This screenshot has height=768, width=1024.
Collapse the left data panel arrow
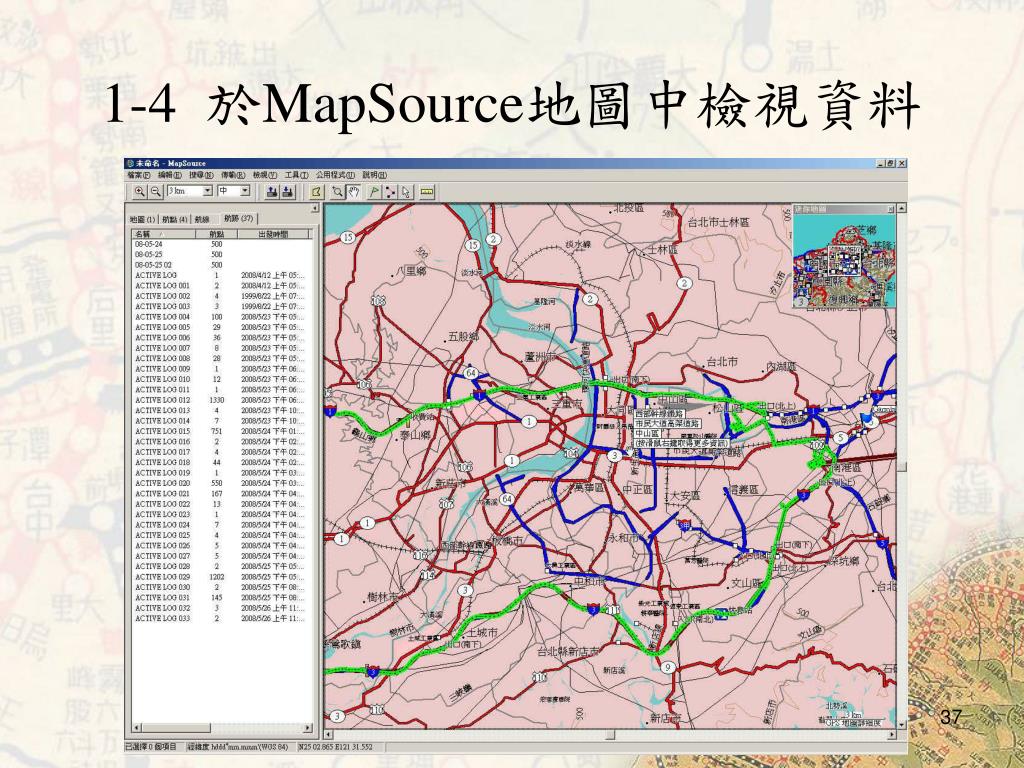[x=315, y=208]
